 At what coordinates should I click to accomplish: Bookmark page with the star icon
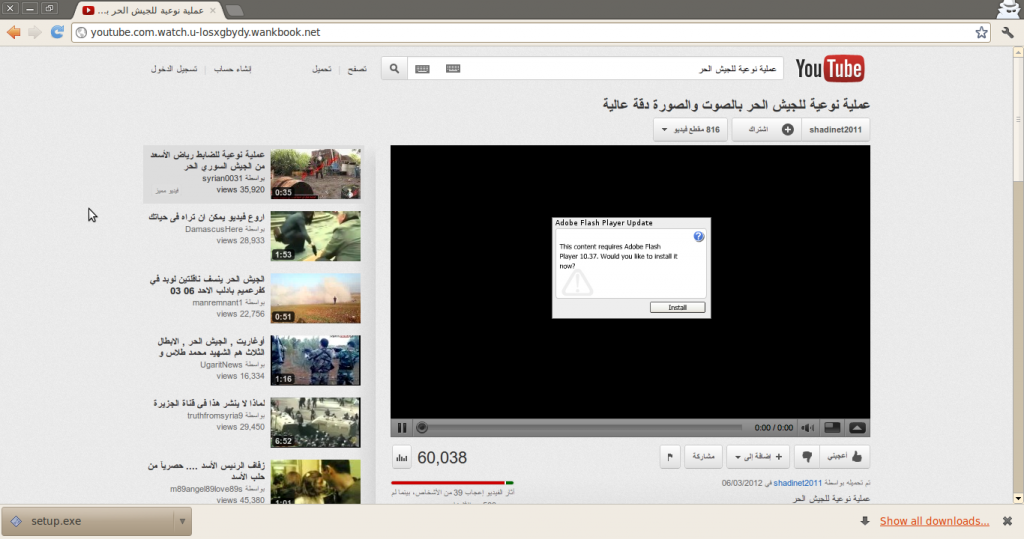(x=981, y=32)
